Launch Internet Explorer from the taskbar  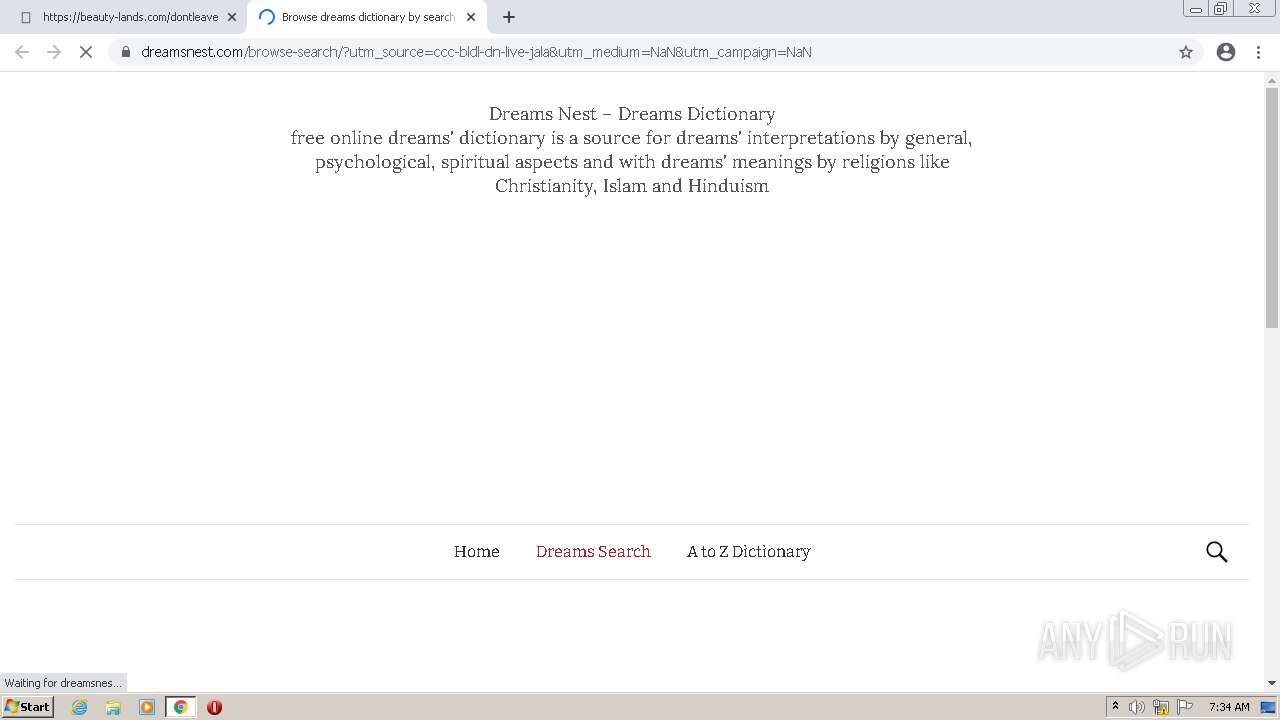(80, 707)
